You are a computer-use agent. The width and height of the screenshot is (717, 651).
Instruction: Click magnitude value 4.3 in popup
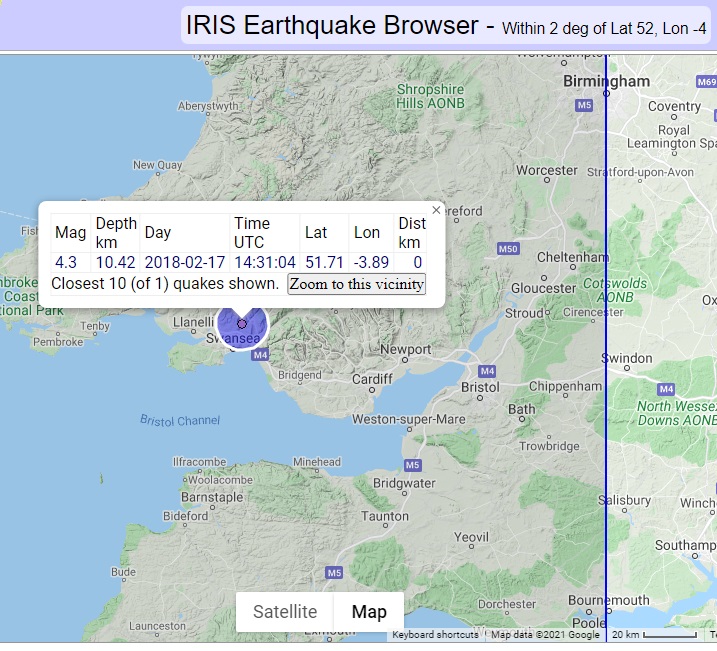[x=66, y=262]
